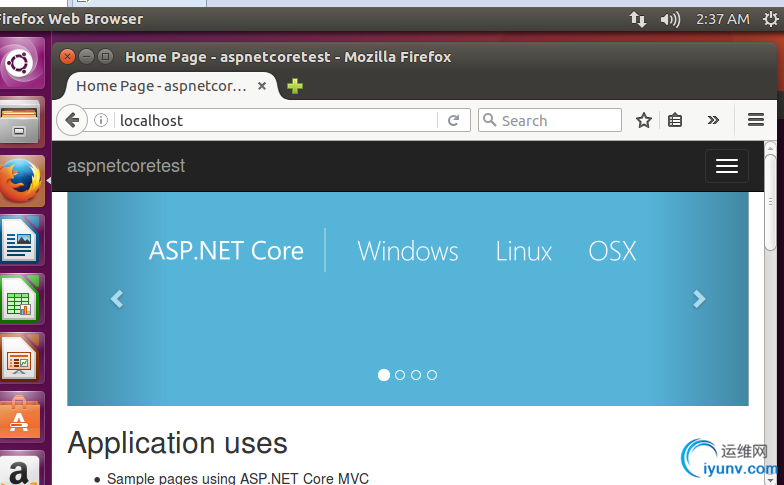Open LibreOffice Writer from the launcher
Viewport: 784px width, 485px height.
click(x=21, y=240)
